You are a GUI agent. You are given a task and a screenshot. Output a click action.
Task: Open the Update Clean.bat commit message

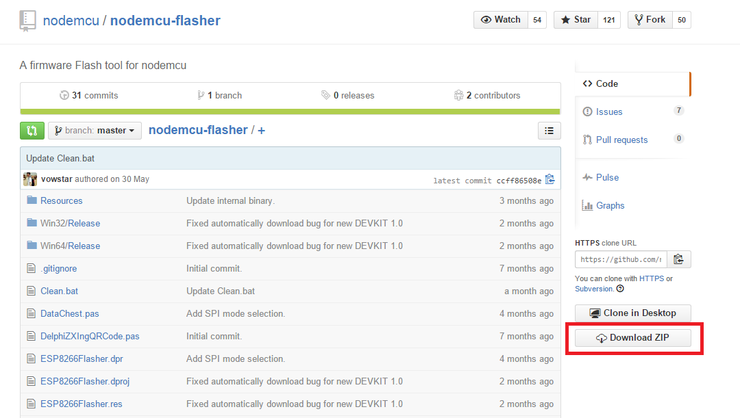click(60, 159)
